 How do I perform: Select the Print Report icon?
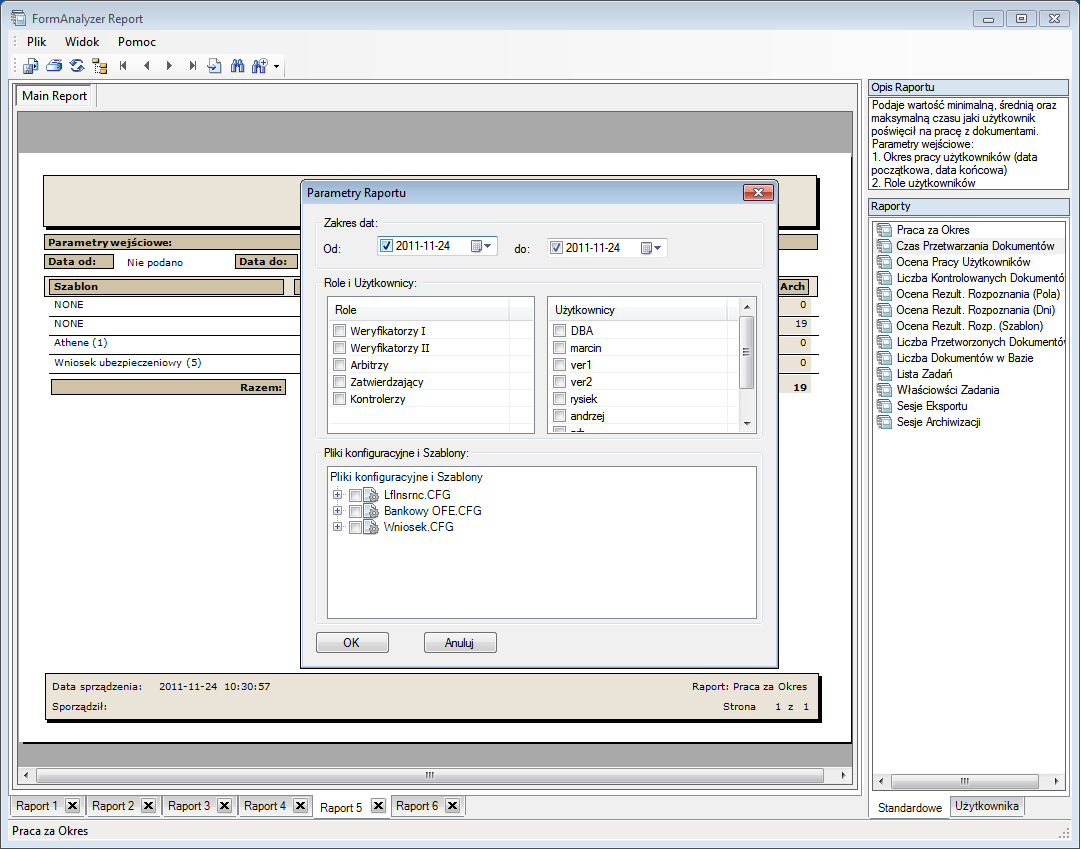54,66
